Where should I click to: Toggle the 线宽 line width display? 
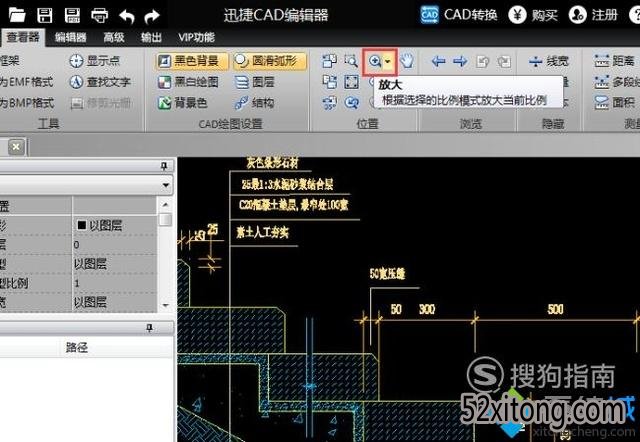pyautogui.click(x=548, y=62)
